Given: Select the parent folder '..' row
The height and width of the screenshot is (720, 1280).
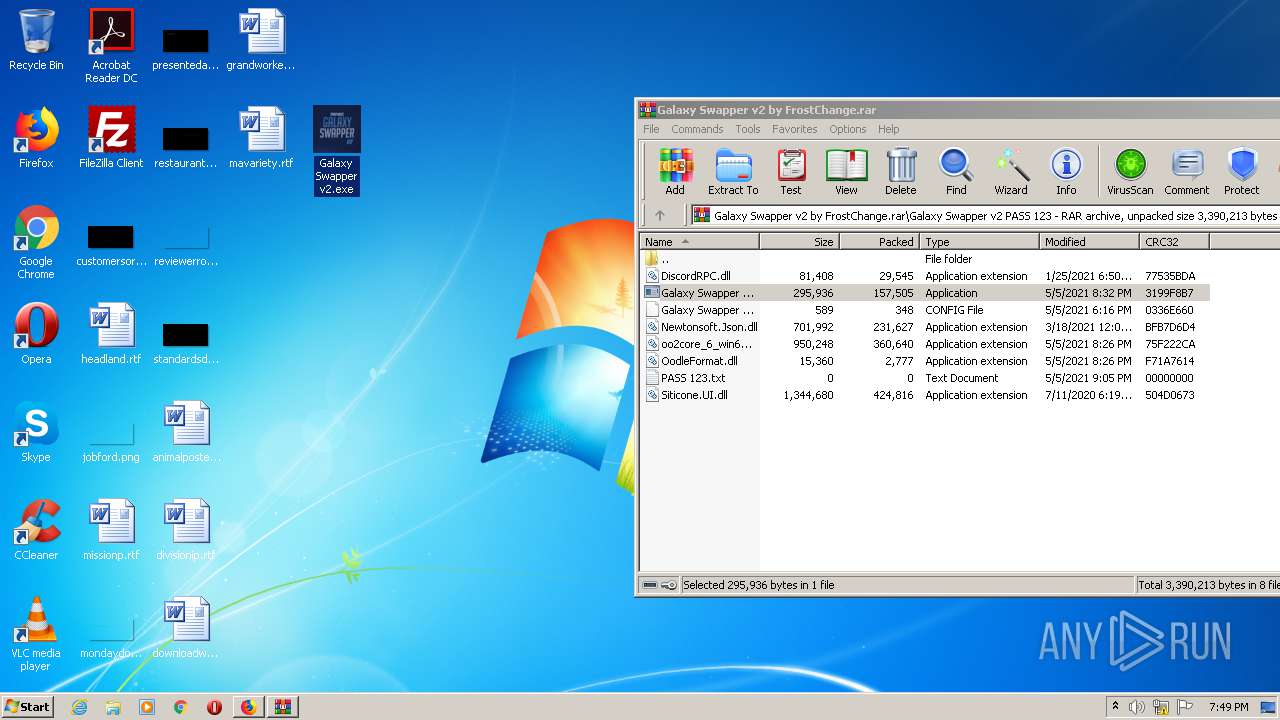Looking at the screenshot, I should [925, 259].
